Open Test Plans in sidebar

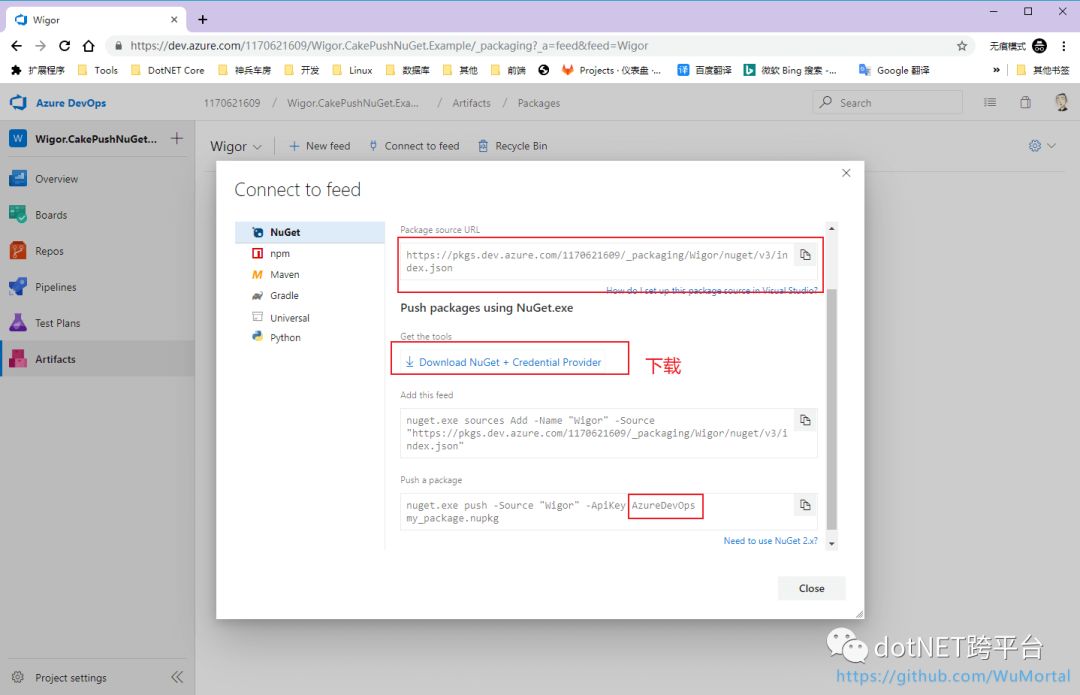point(97,323)
